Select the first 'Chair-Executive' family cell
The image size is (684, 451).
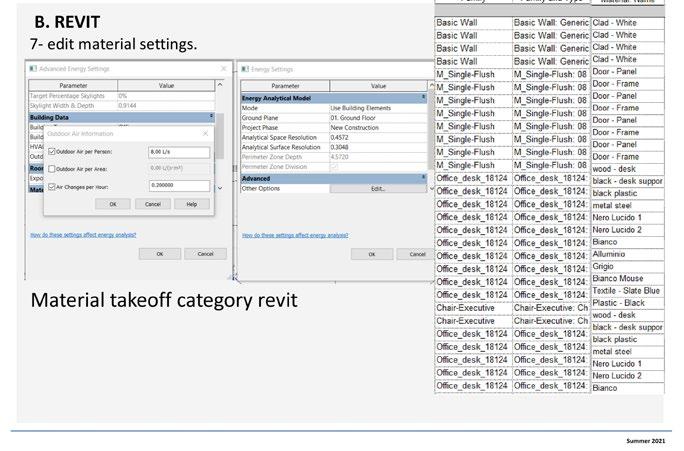(x=473, y=308)
